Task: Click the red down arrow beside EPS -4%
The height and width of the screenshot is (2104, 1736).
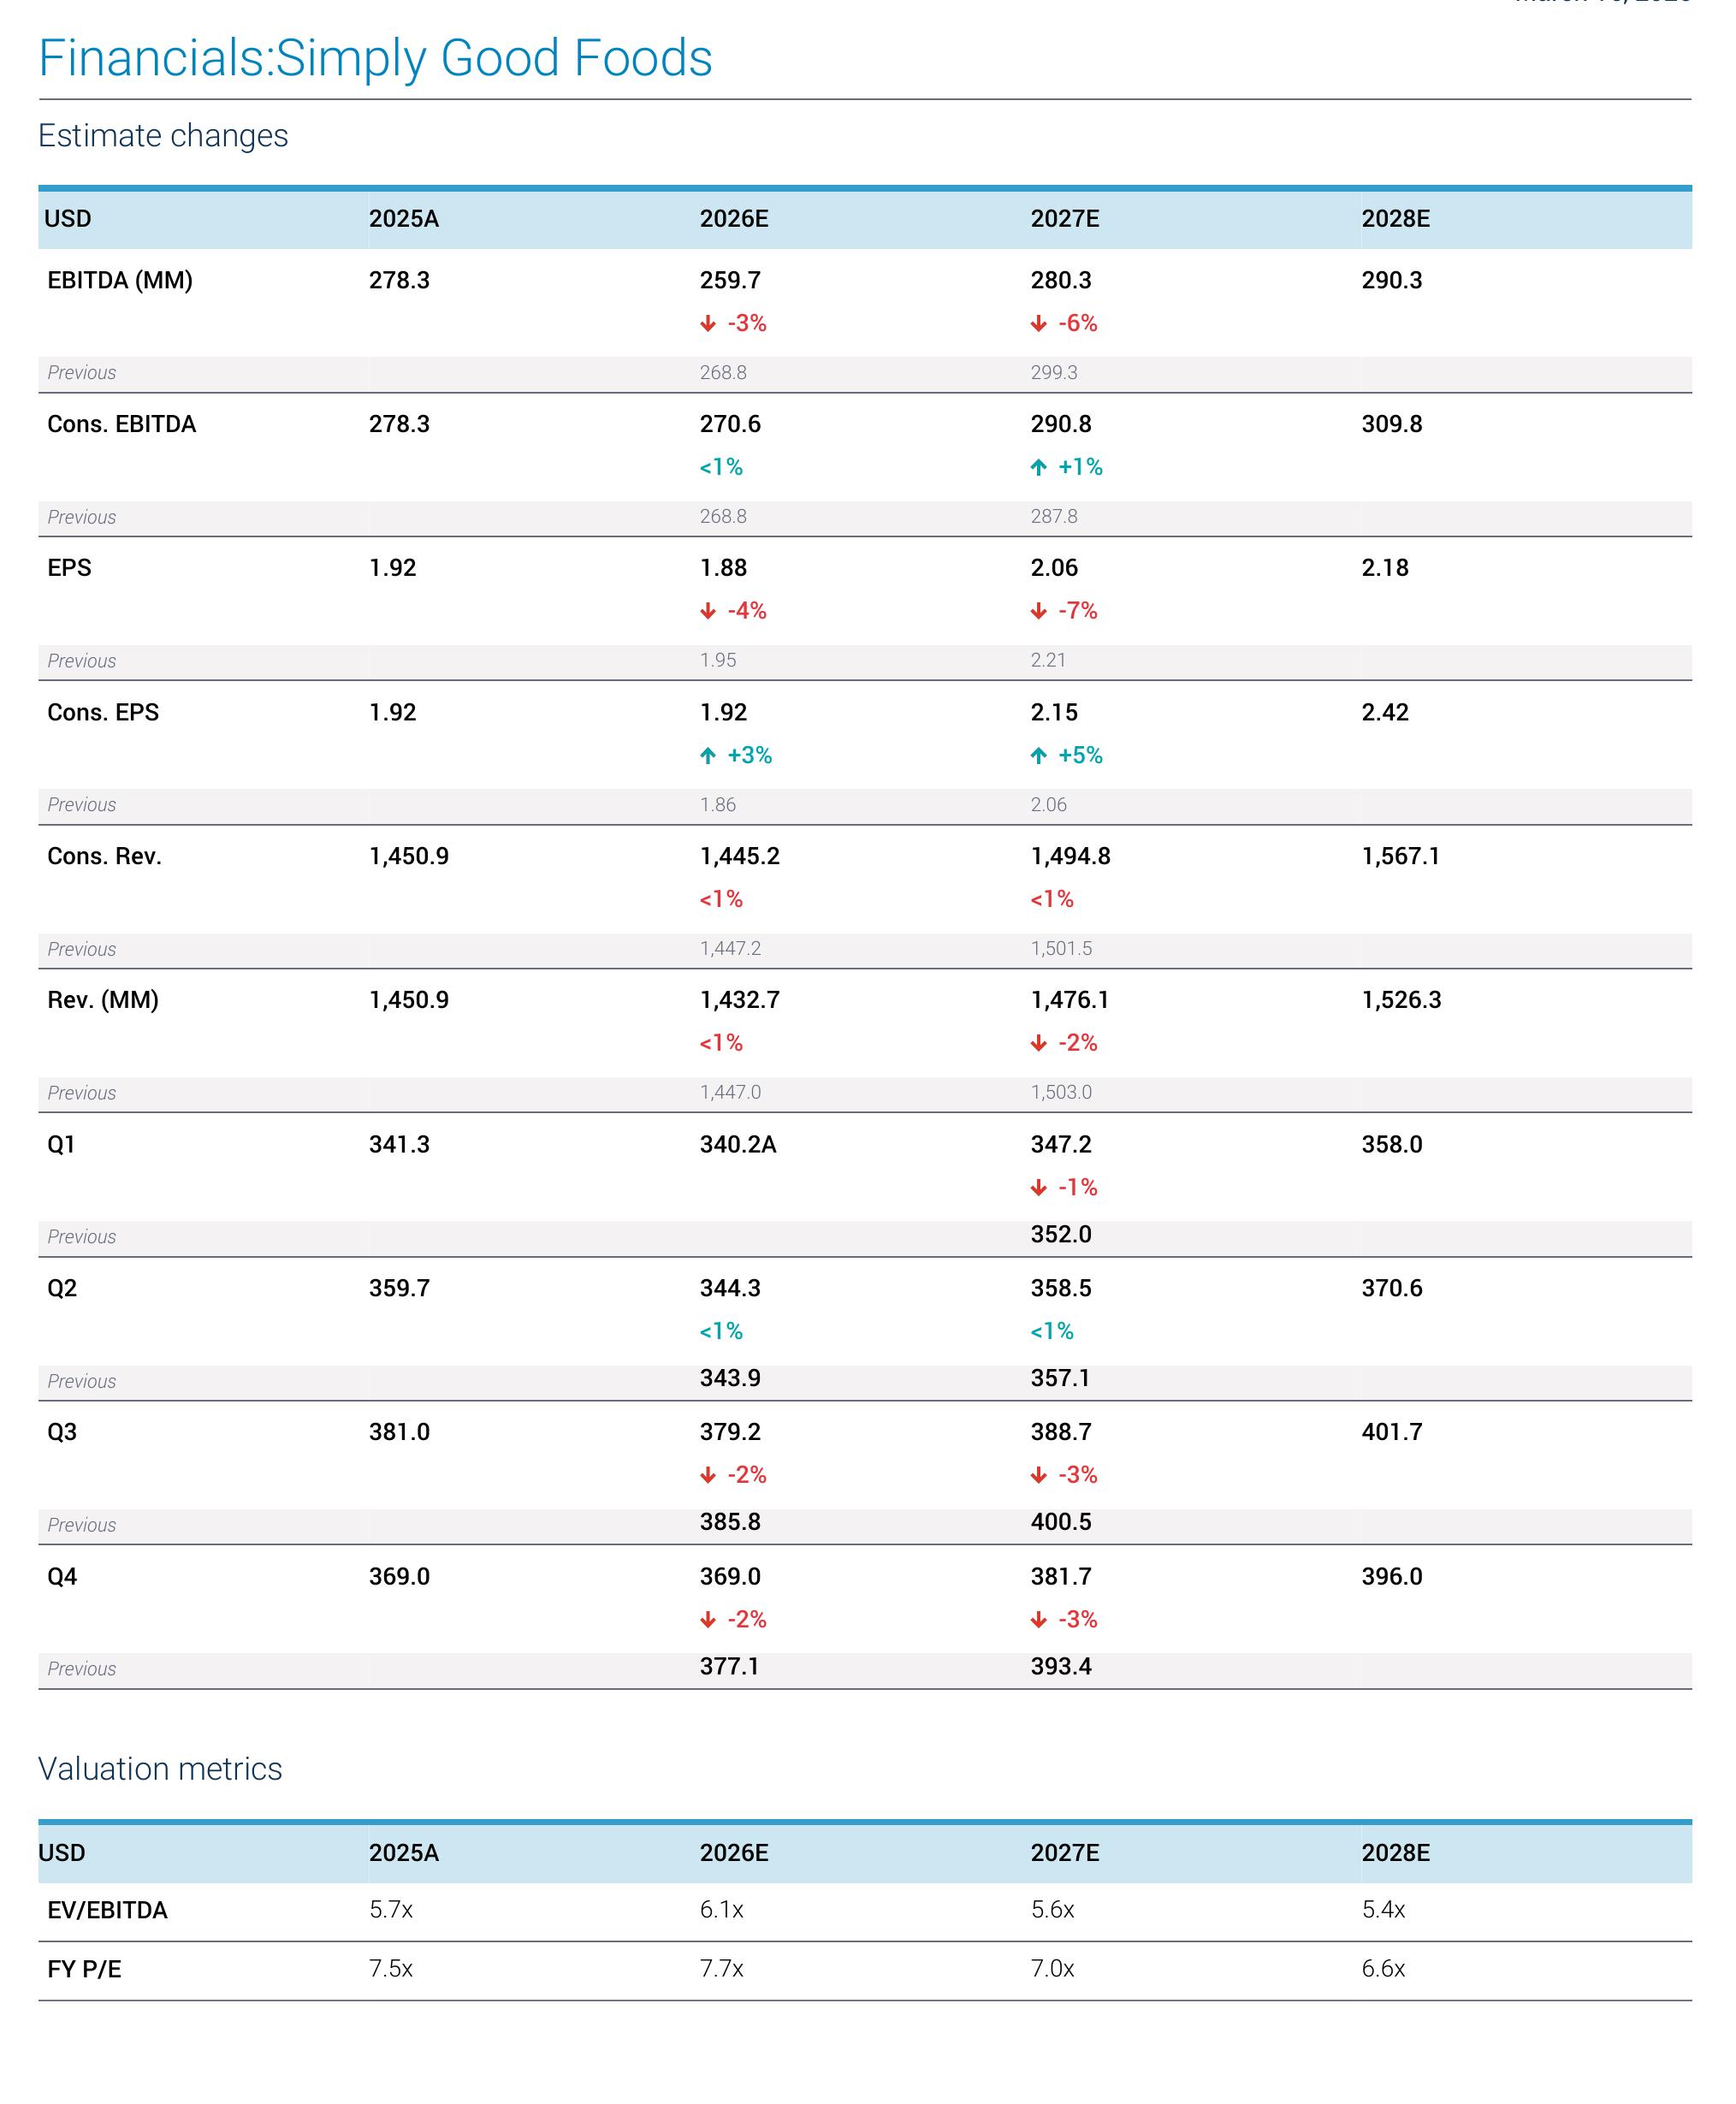Action: click(708, 611)
